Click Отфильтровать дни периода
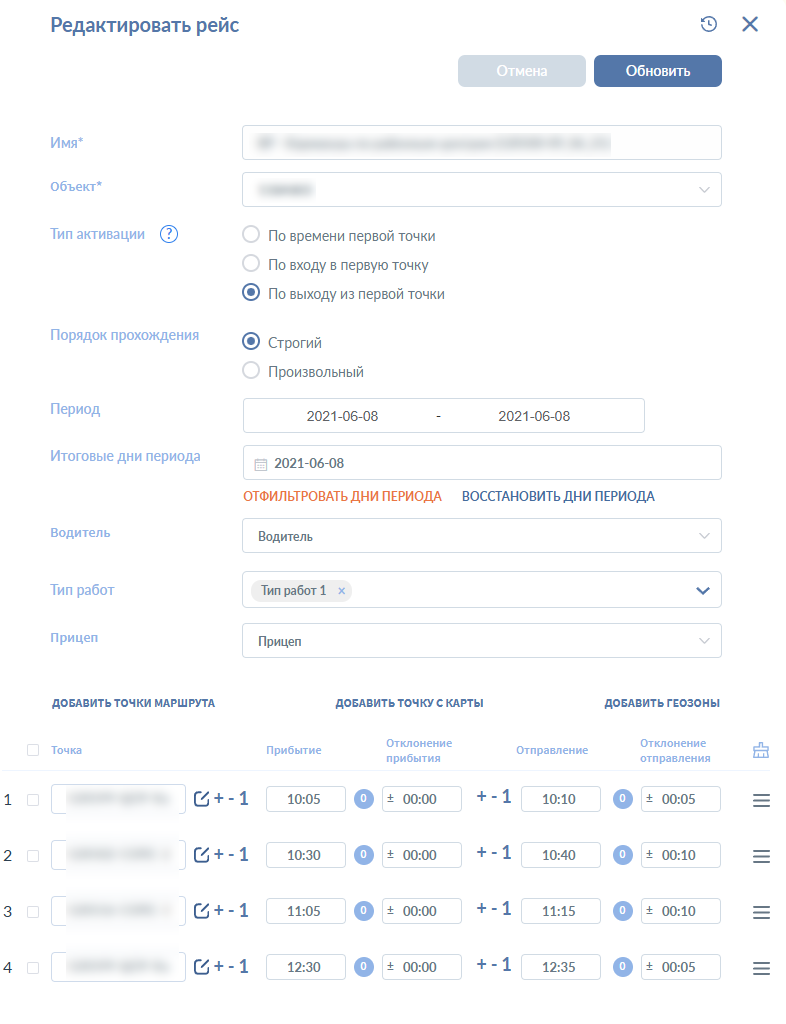 pos(342,496)
